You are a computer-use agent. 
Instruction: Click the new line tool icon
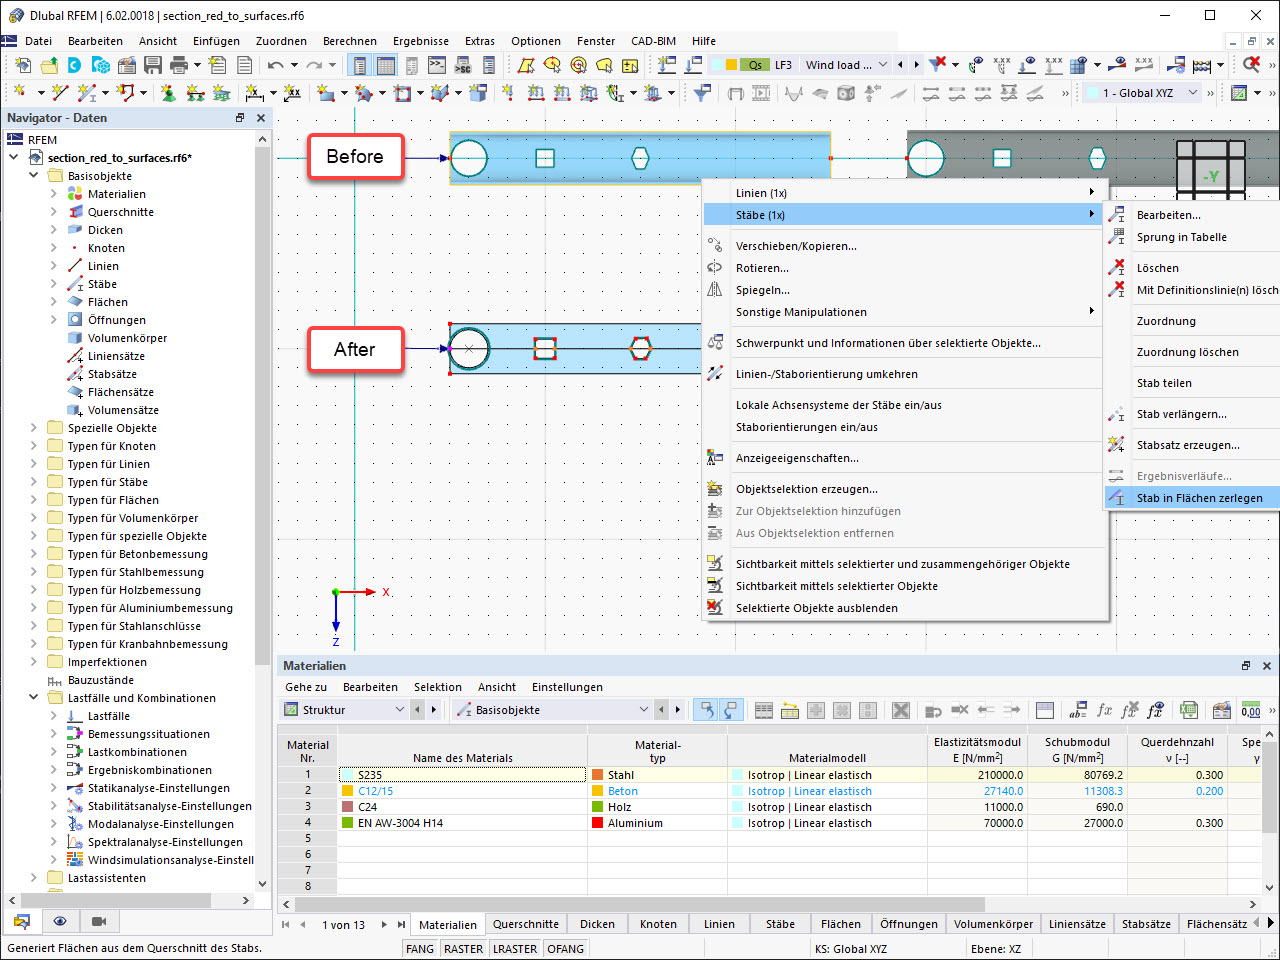pyautogui.click(x=60, y=93)
